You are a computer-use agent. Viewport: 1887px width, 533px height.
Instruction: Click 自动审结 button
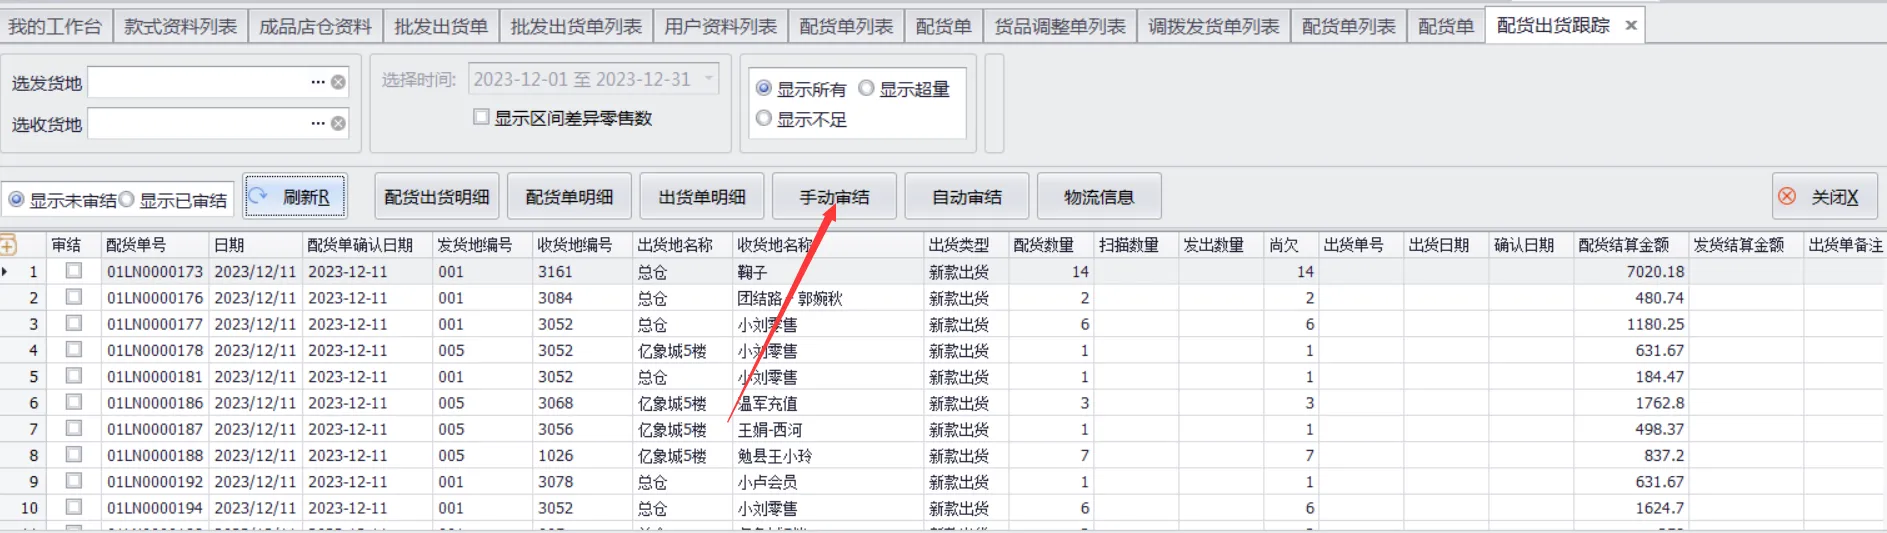[967, 196]
